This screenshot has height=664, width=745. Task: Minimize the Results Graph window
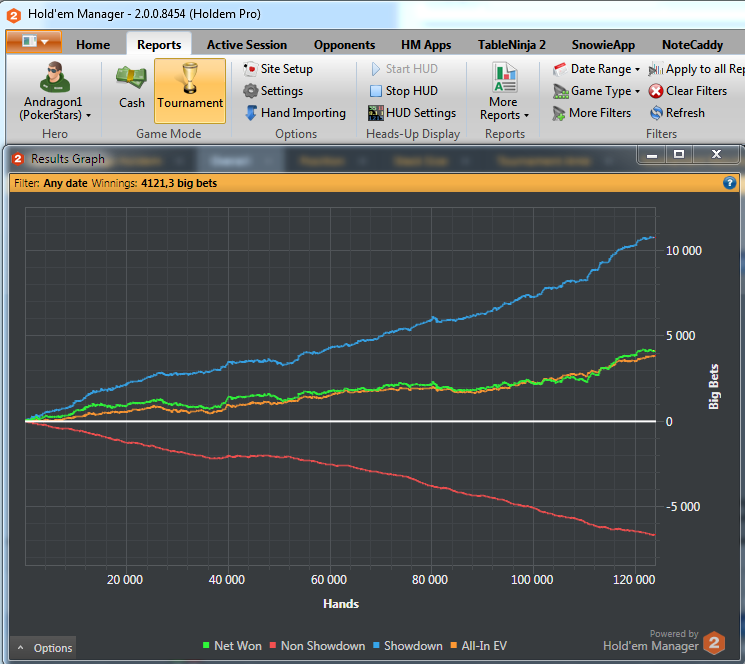(652, 154)
